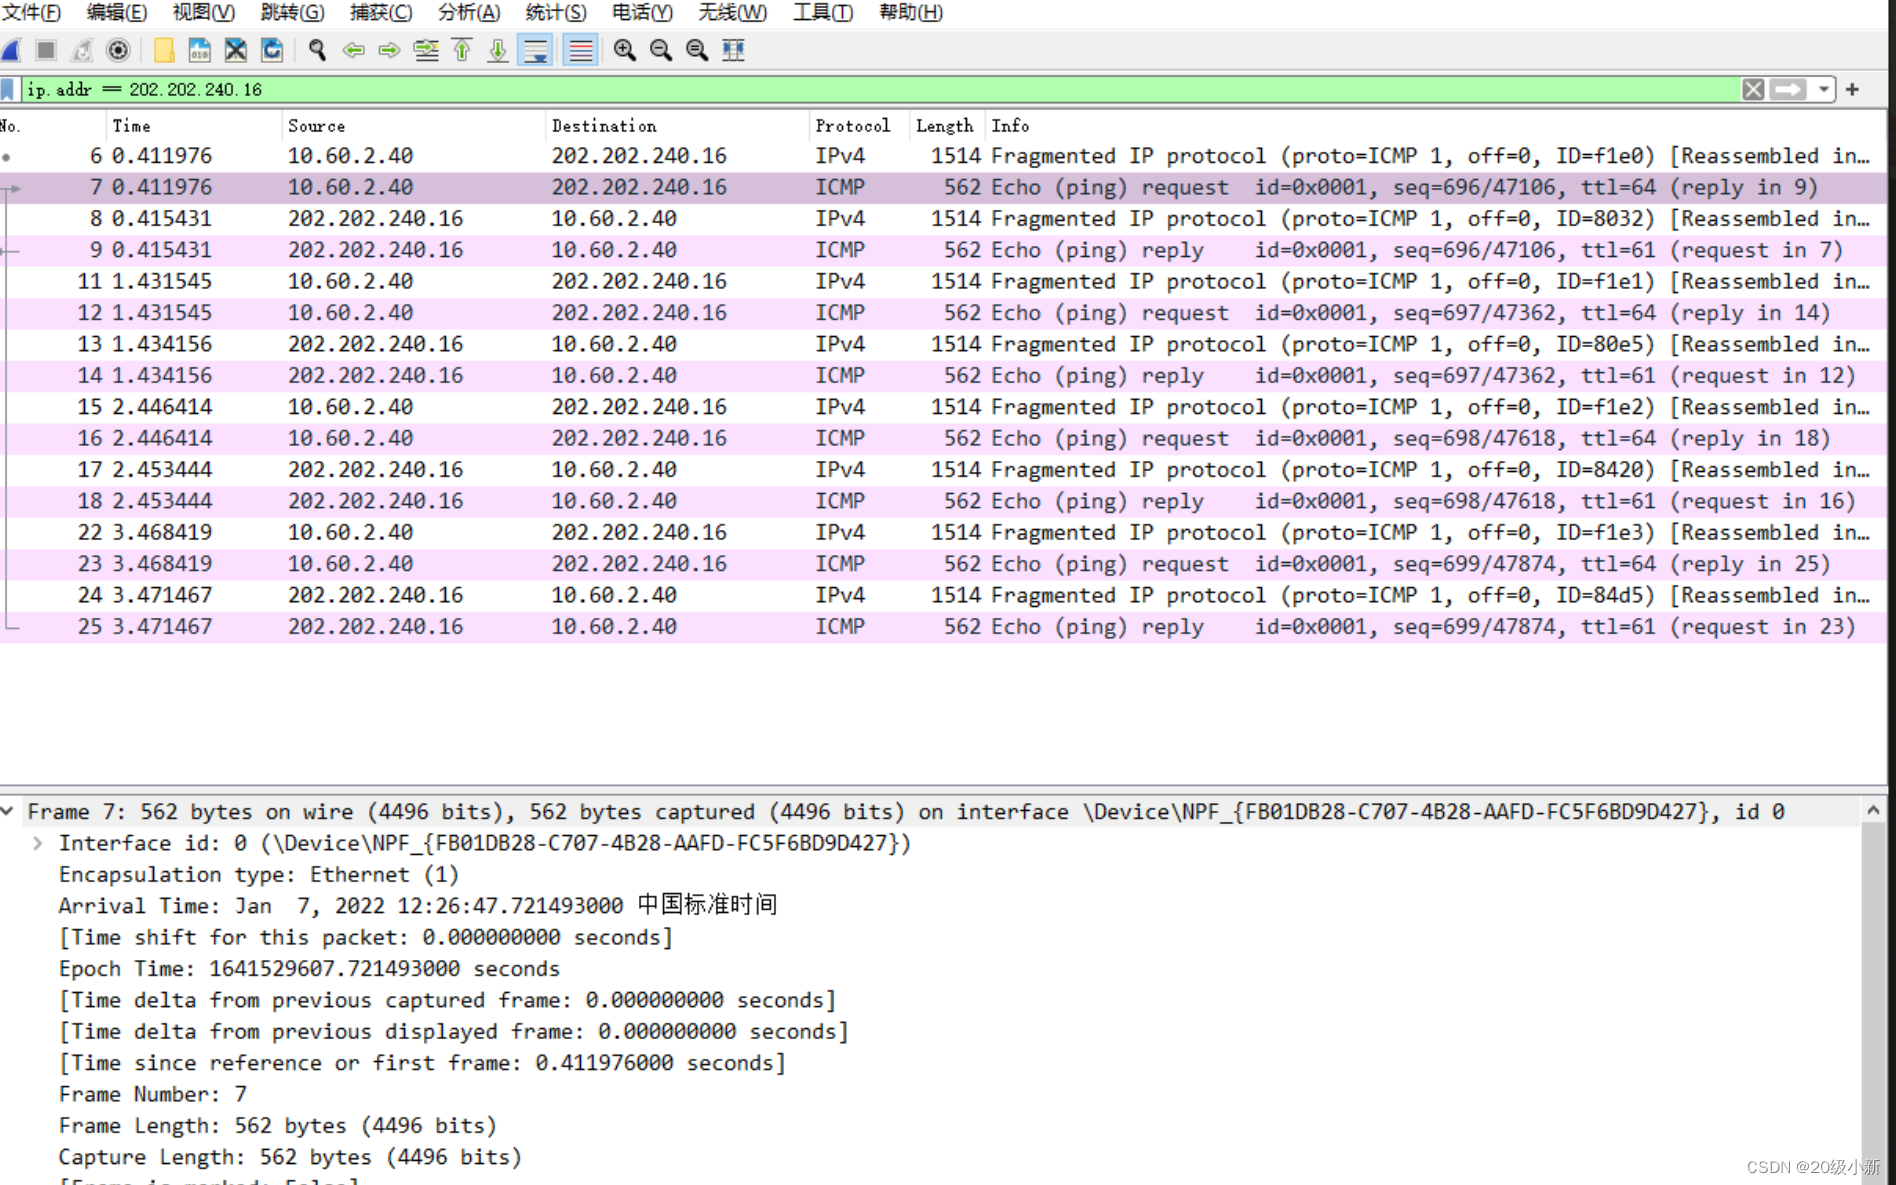The image size is (1896, 1185).
Task: Restart the current capture
Action: click(82, 50)
